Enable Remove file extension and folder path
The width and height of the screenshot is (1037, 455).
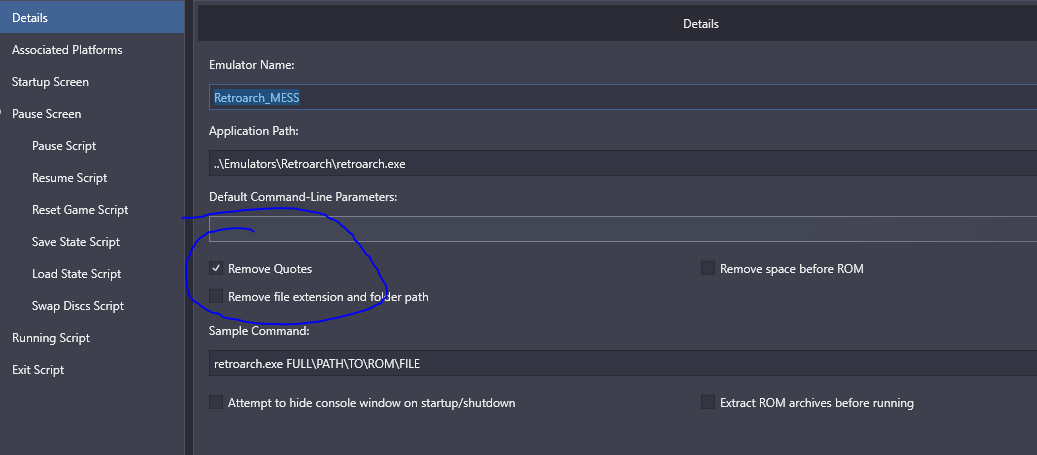pos(216,297)
